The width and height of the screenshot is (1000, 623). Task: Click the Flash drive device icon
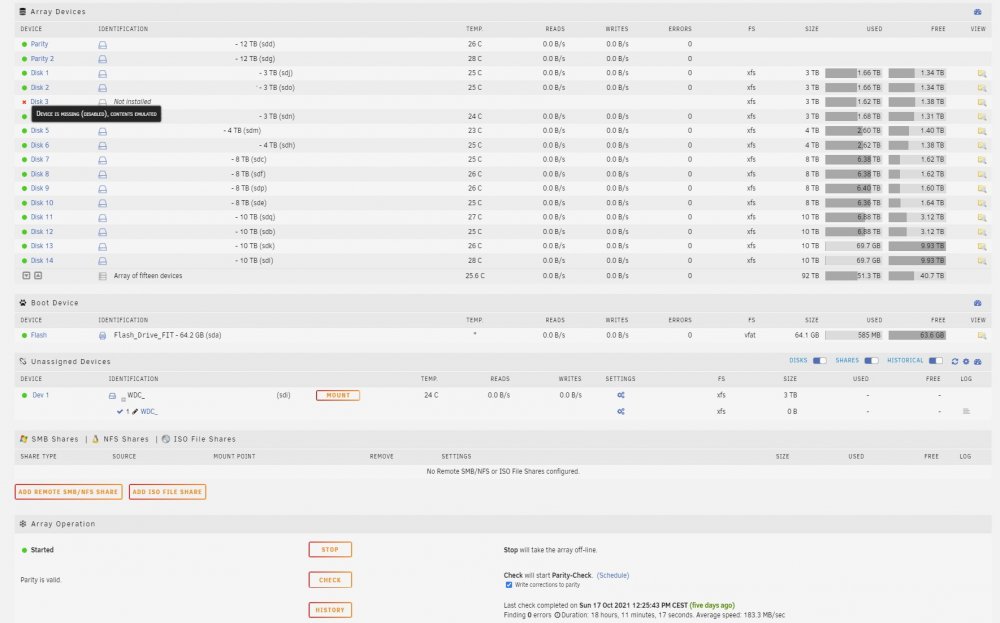click(x=102, y=335)
